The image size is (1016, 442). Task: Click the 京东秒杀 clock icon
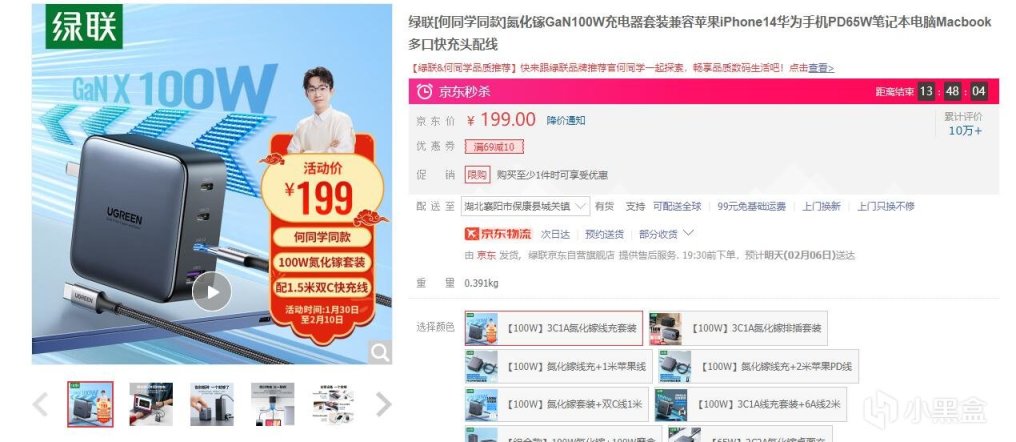tap(424, 91)
